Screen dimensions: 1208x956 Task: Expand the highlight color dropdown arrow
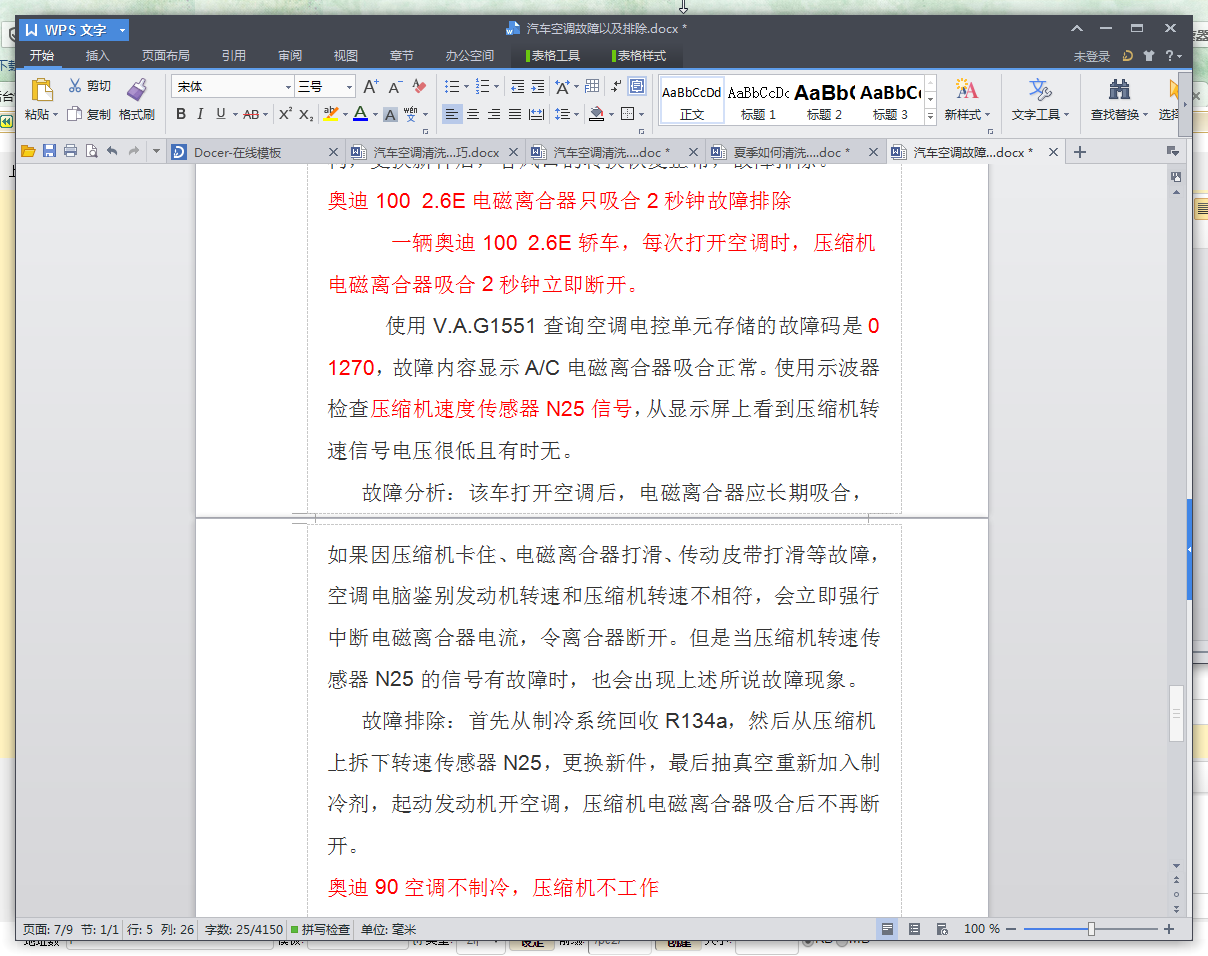[344, 114]
